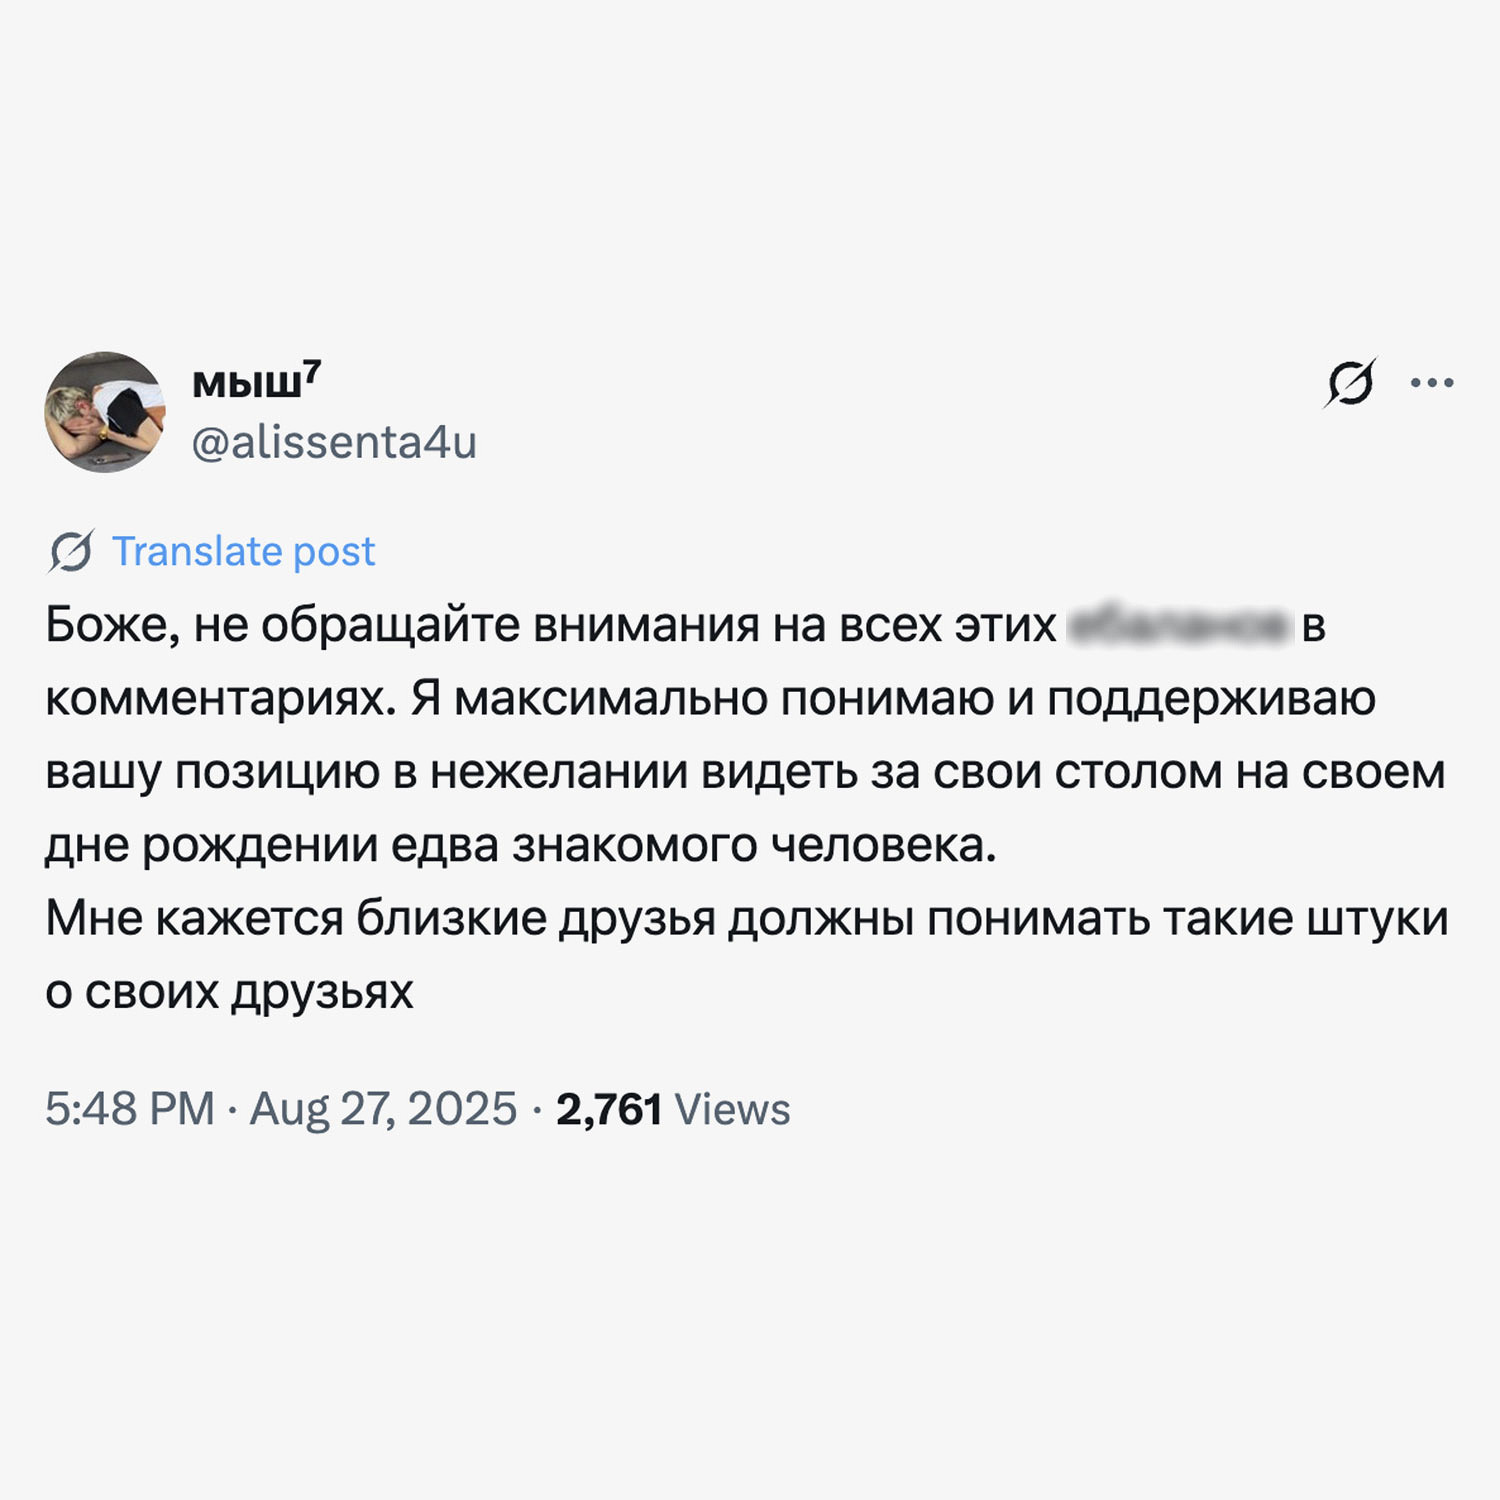This screenshot has width=1500, height=1500.
Task: Click the post line starting with Боже
Action: tap(550, 625)
